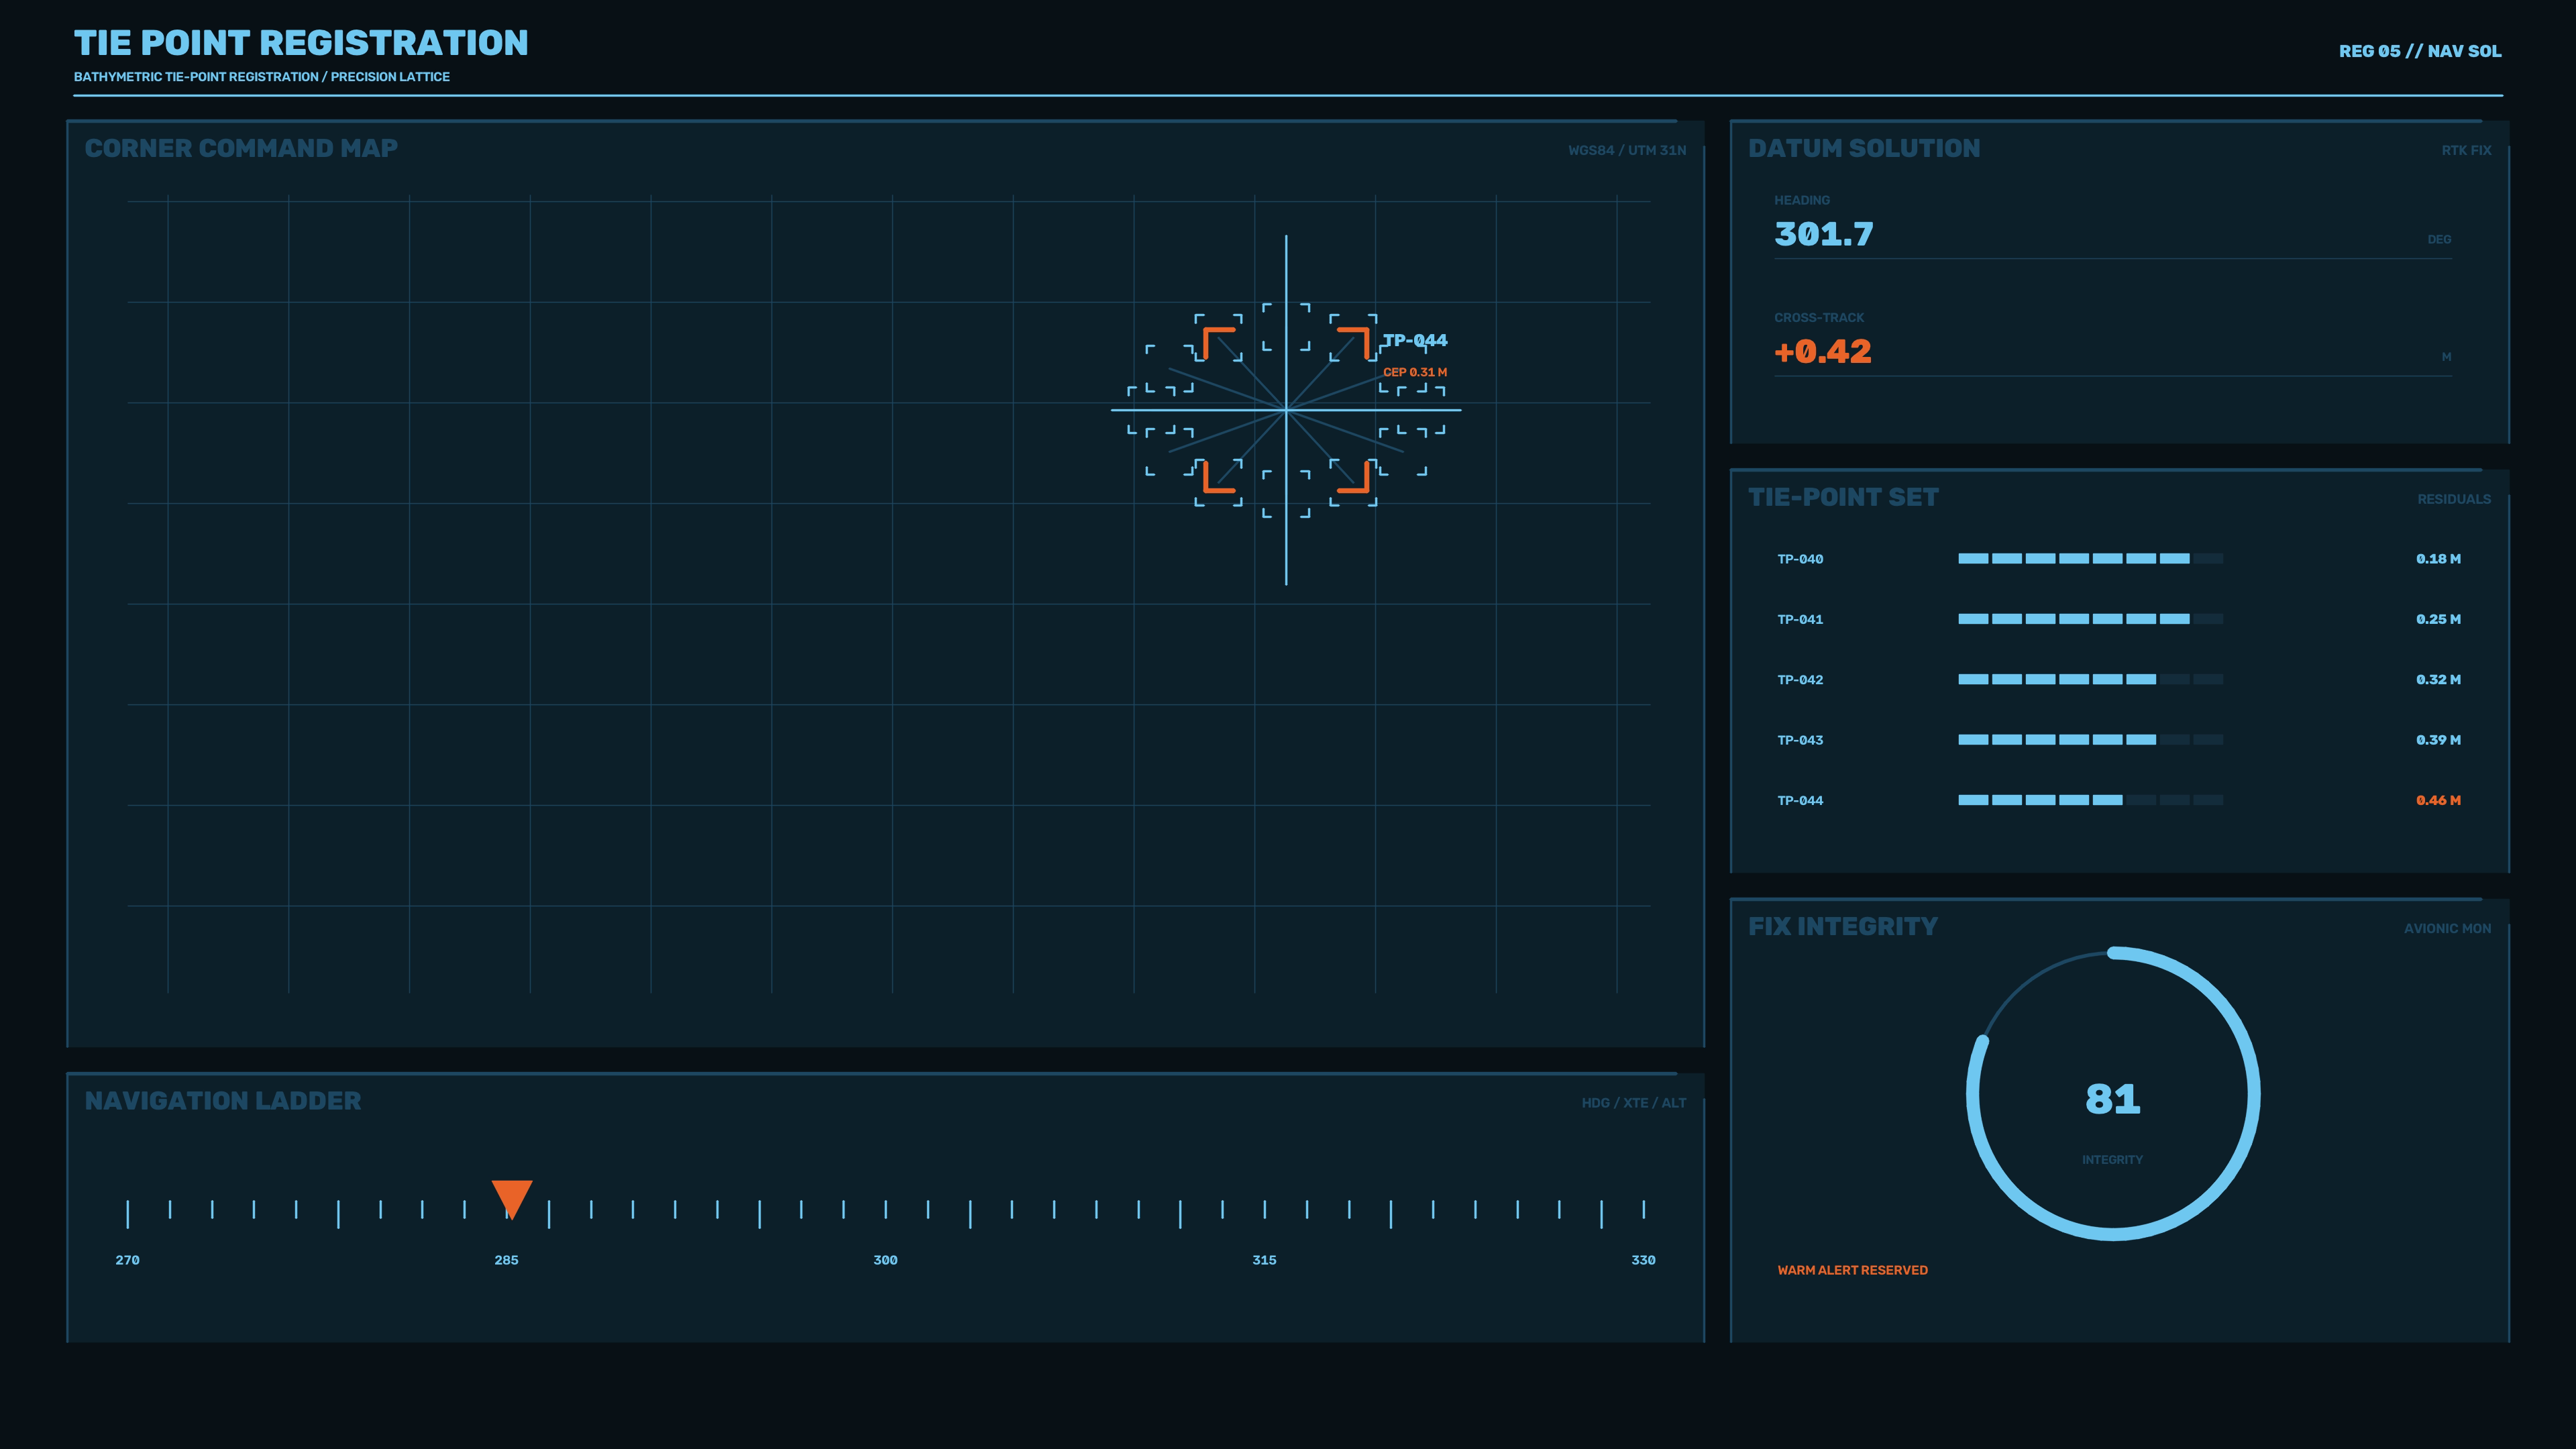
Task: Click the TP-044 label on the map
Action: click(x=1414, y=340)
